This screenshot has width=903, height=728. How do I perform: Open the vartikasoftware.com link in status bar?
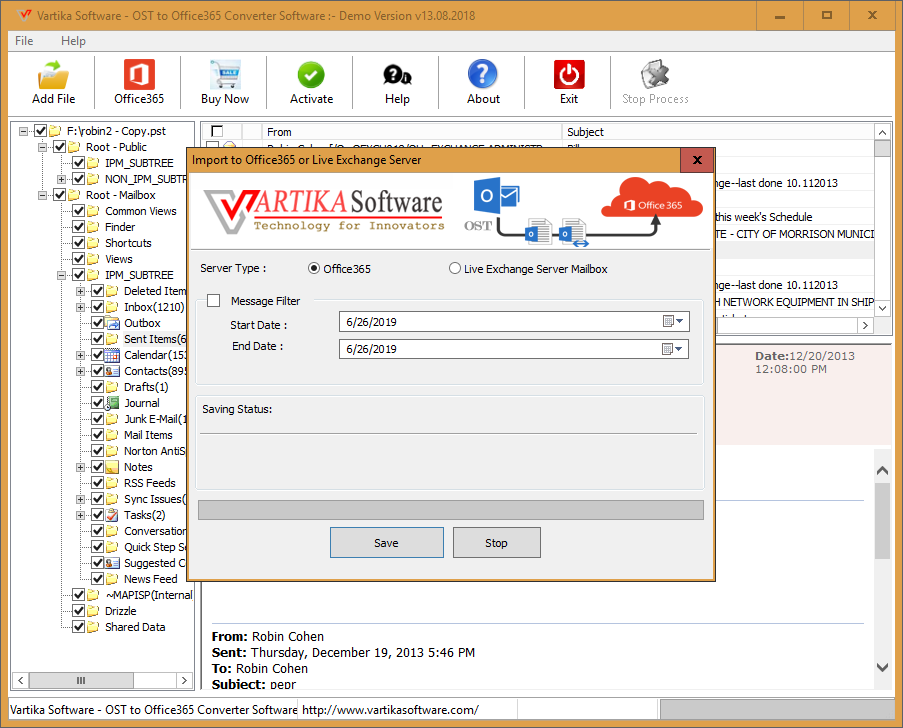point(390,710)
